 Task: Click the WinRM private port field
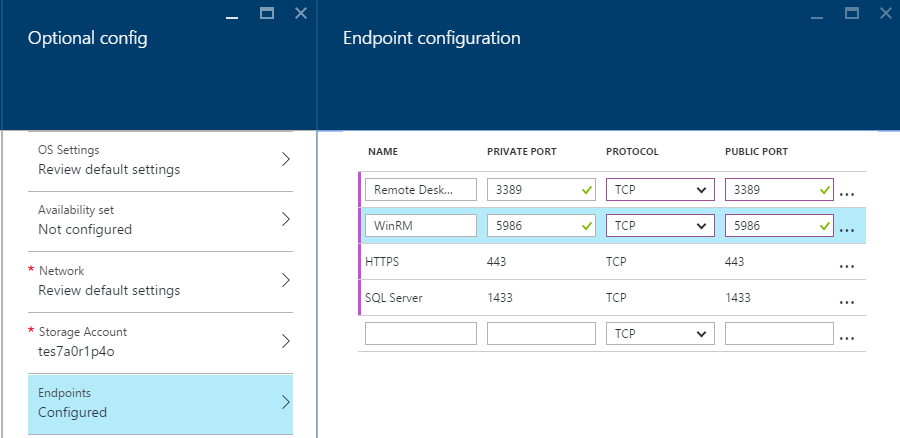click(x=532, y=226)
